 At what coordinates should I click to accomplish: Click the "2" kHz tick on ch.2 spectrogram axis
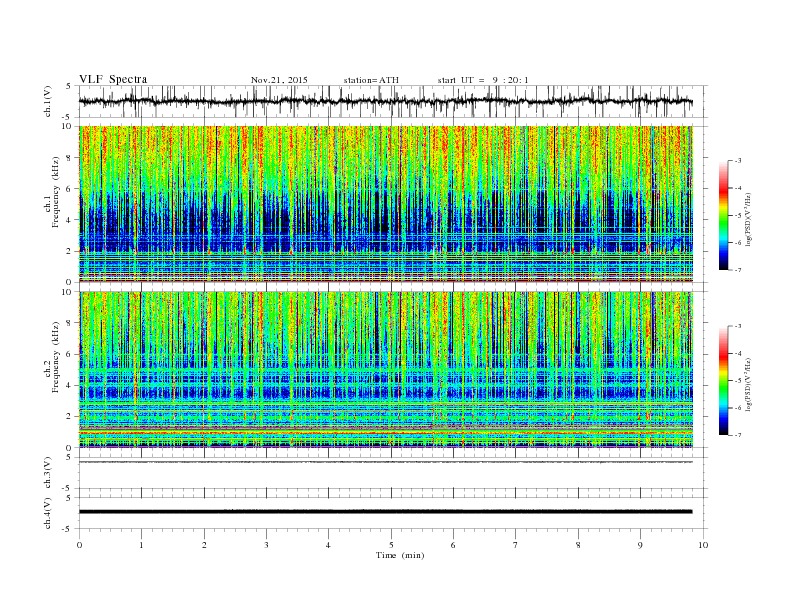coord(69,417)
